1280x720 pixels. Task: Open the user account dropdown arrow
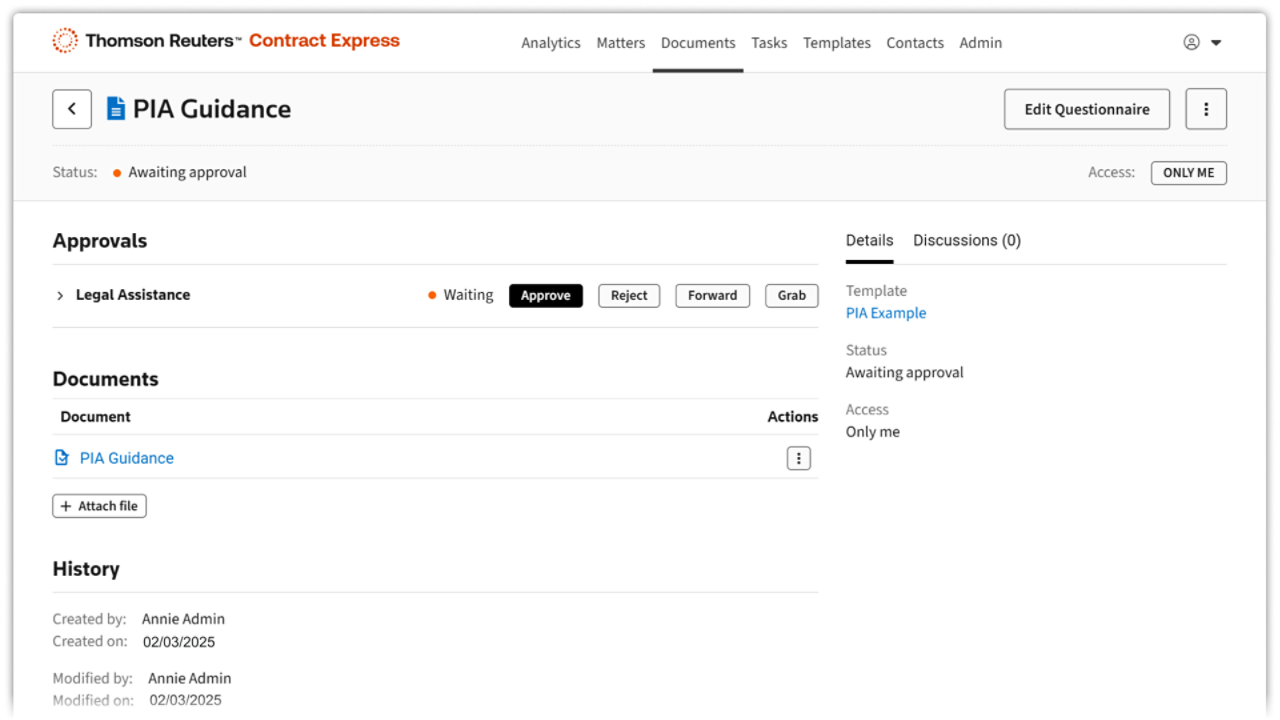point(1216,43)
